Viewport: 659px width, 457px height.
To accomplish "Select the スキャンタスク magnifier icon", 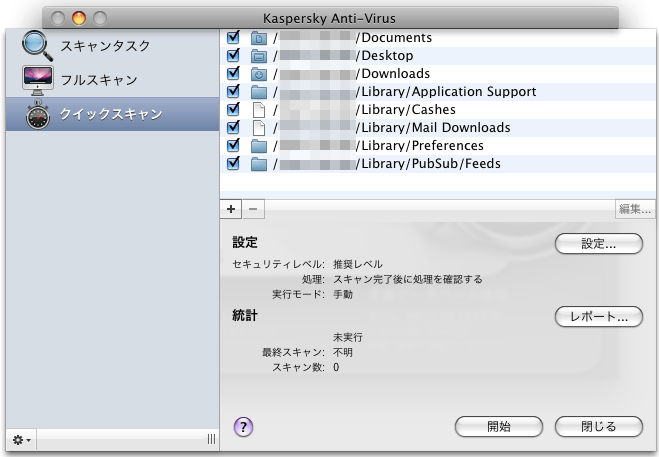I will point(37,45).
